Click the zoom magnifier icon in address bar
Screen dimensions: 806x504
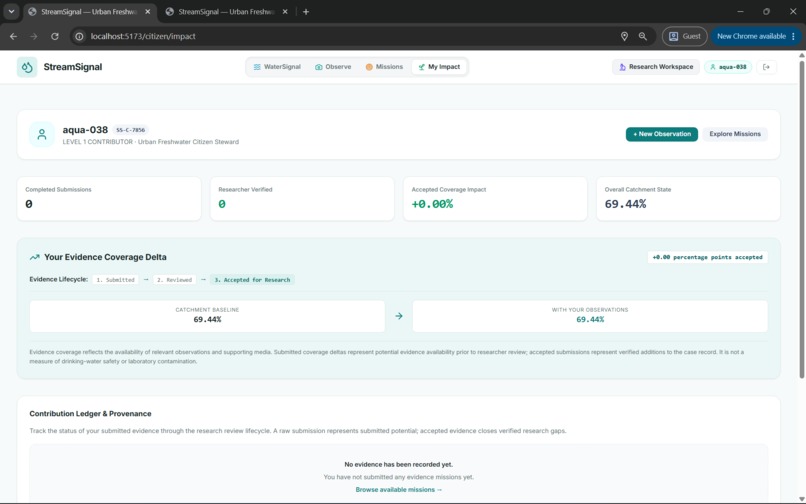pos(643,37)
